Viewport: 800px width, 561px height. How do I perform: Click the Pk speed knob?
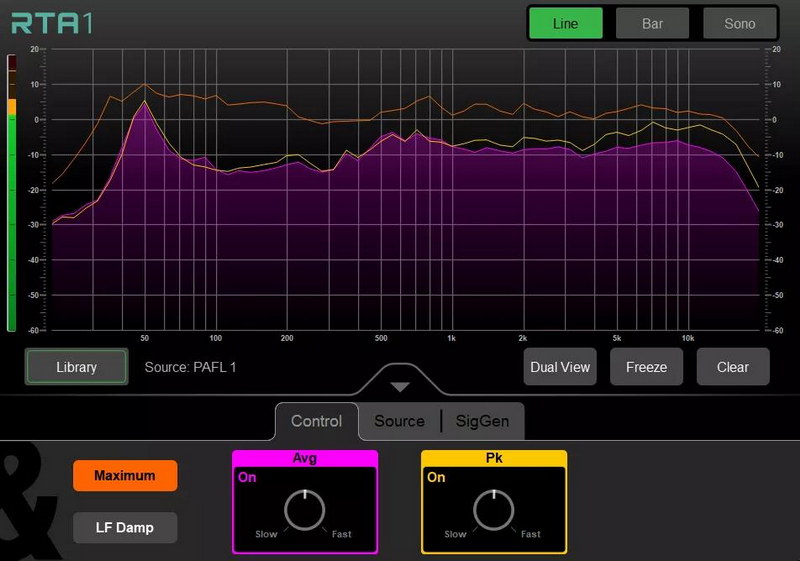[x=494, y=509]
